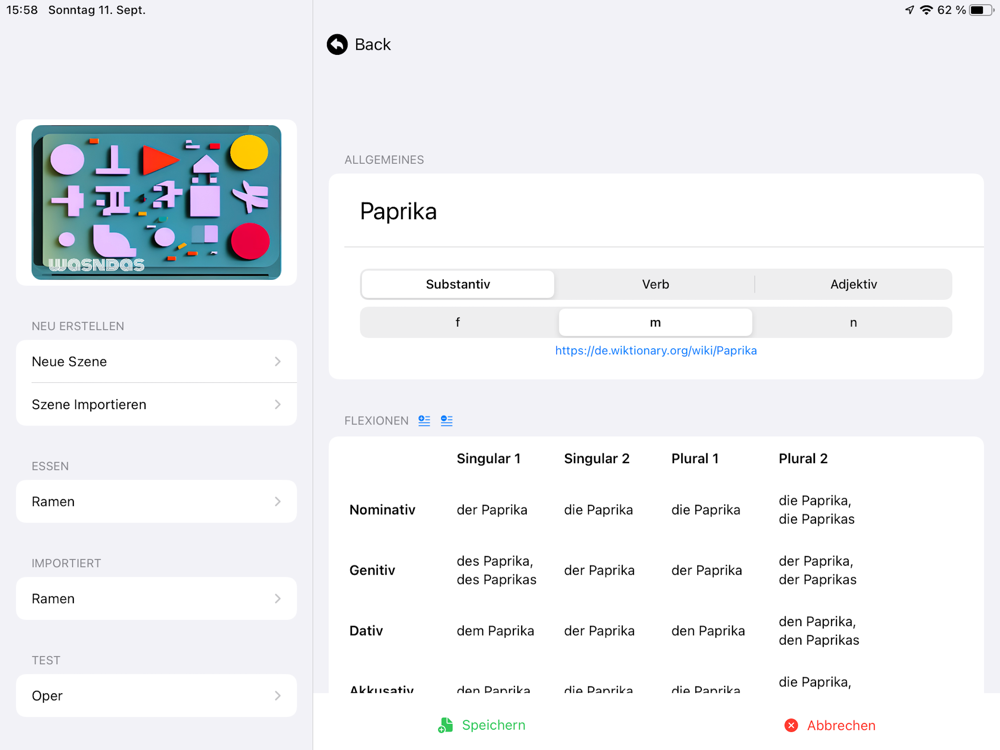Open the Wiktionary Paprika link

(656, 351)
